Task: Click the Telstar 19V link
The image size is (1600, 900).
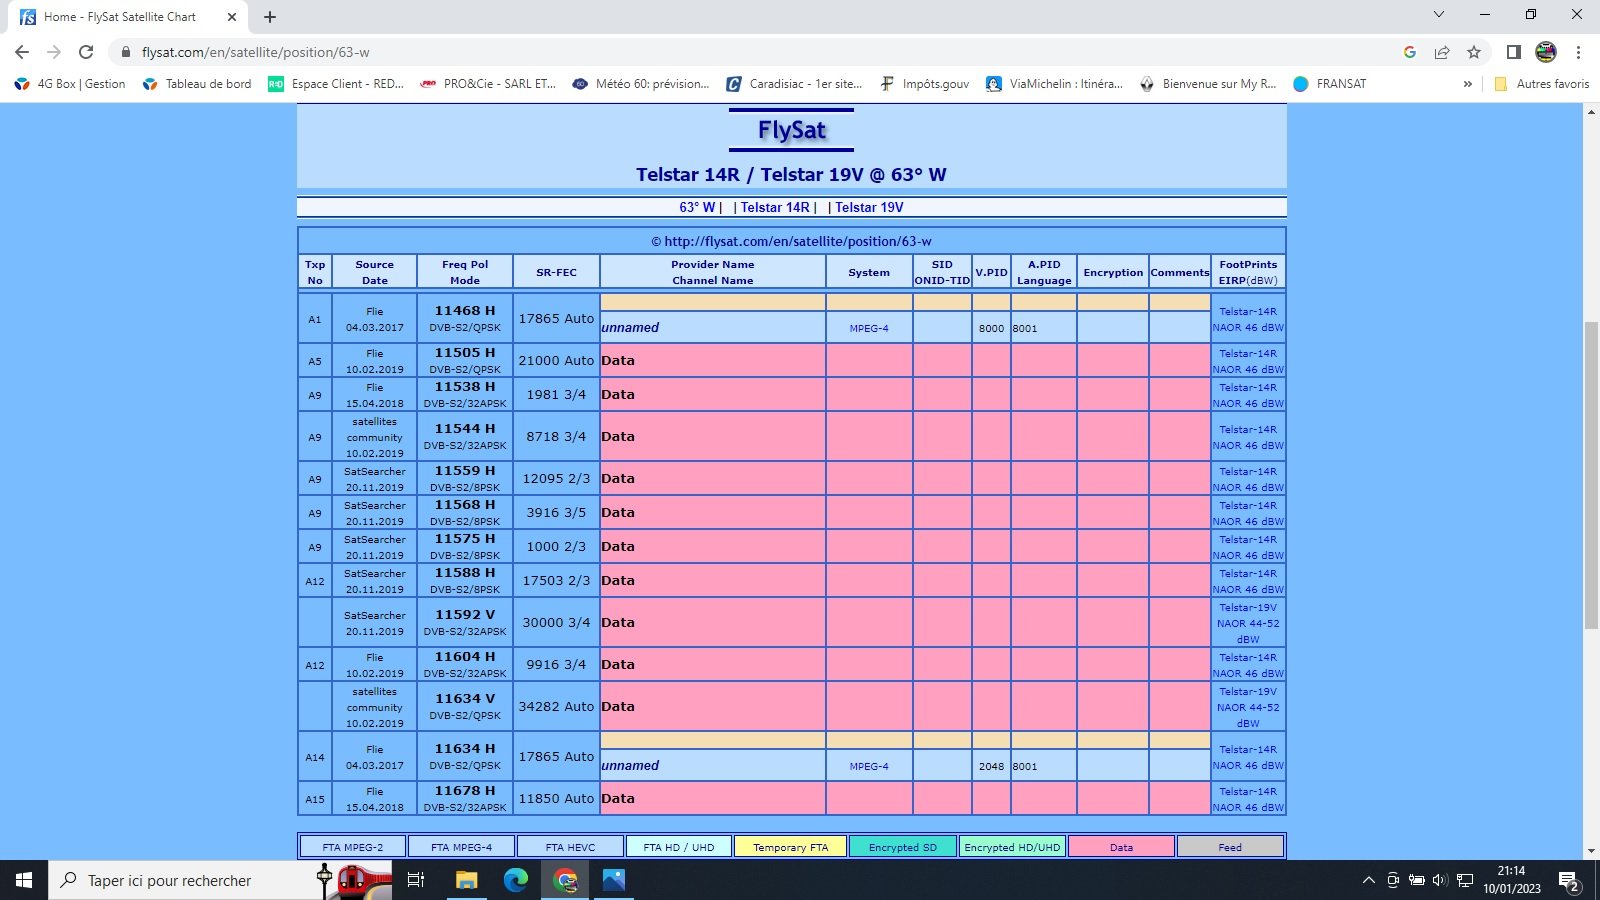Action: click(869, 207)
